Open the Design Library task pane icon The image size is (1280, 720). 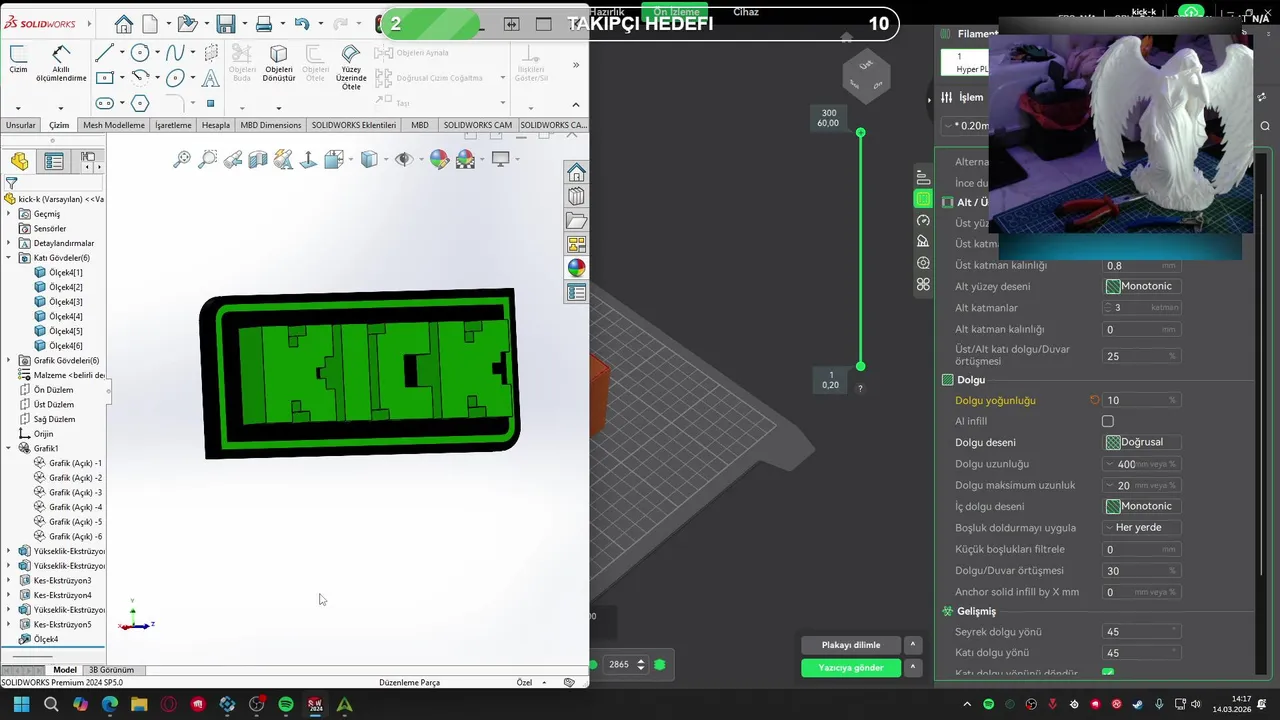(x=576, y=197)
